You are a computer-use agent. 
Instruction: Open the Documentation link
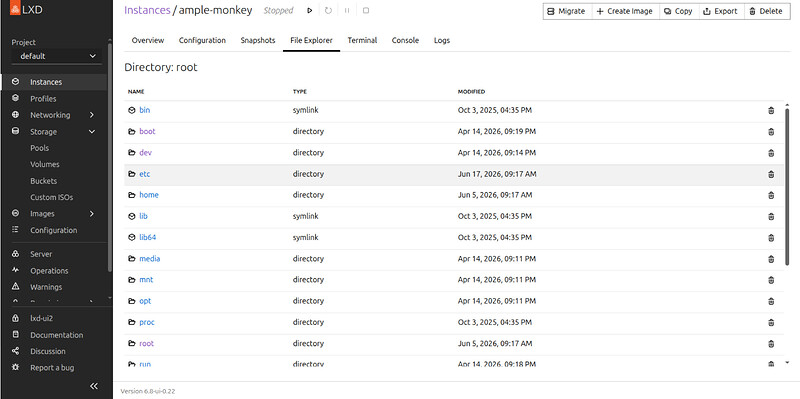click(x=56, y=335)
